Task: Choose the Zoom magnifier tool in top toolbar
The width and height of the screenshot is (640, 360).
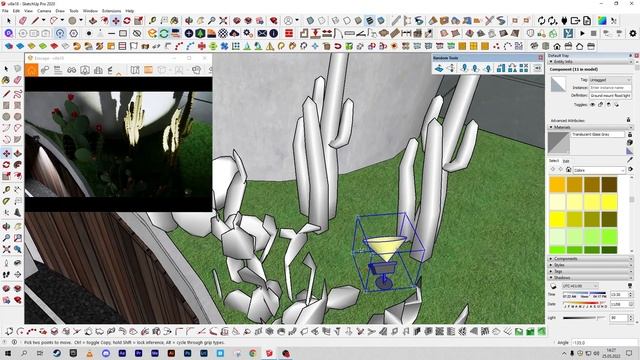Action: (x=211, y=20)
